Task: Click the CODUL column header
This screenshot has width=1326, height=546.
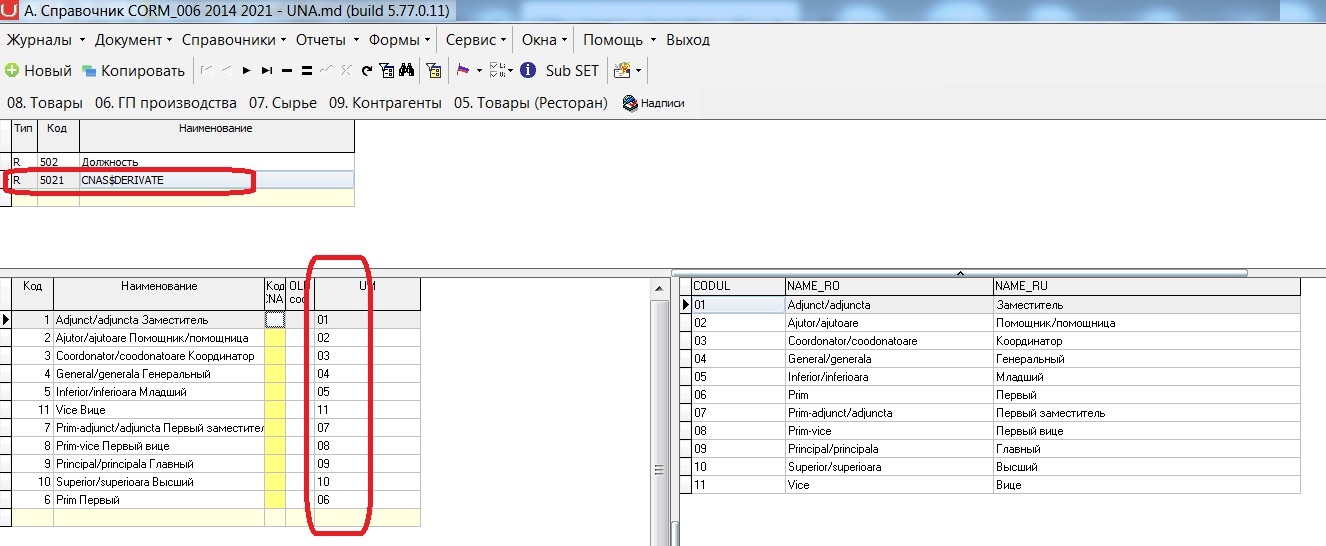Action: click(x=738, y=286)
